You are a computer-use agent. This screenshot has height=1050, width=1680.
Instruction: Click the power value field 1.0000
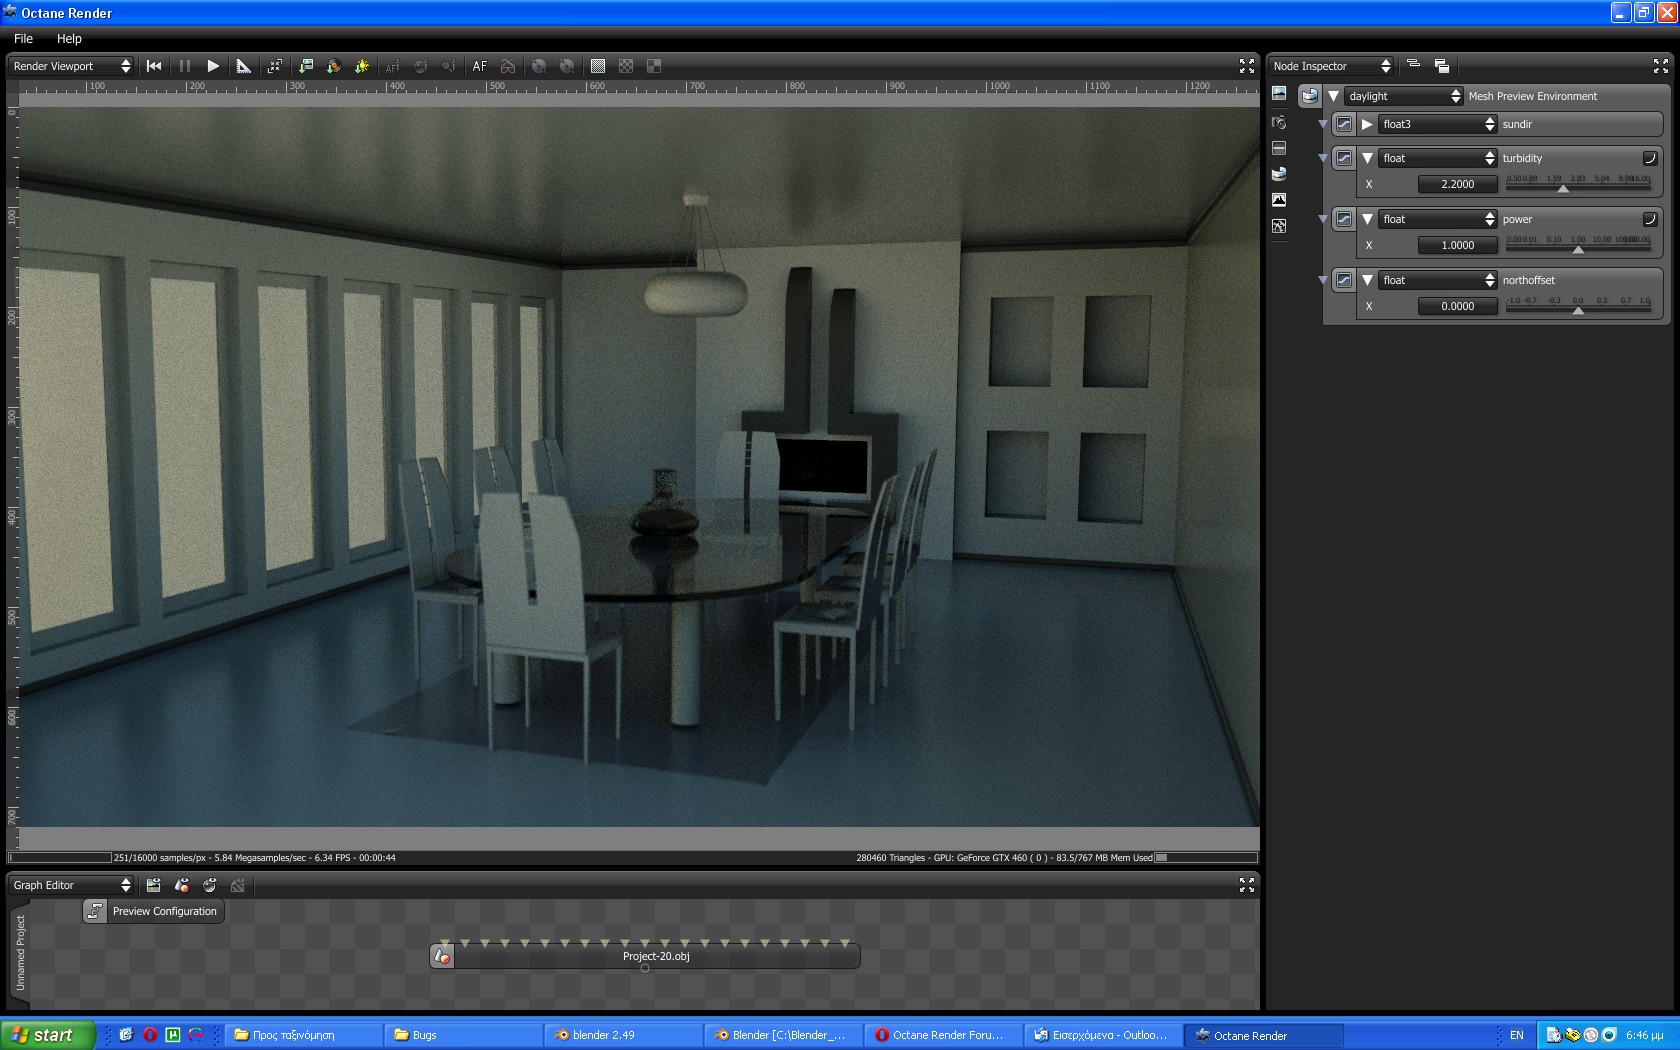point(1457,245)
